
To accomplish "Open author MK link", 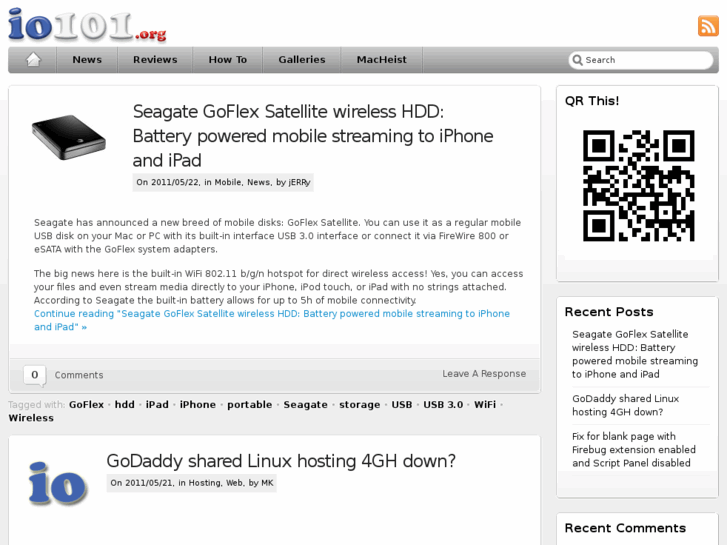I will [x=267, y=483].
